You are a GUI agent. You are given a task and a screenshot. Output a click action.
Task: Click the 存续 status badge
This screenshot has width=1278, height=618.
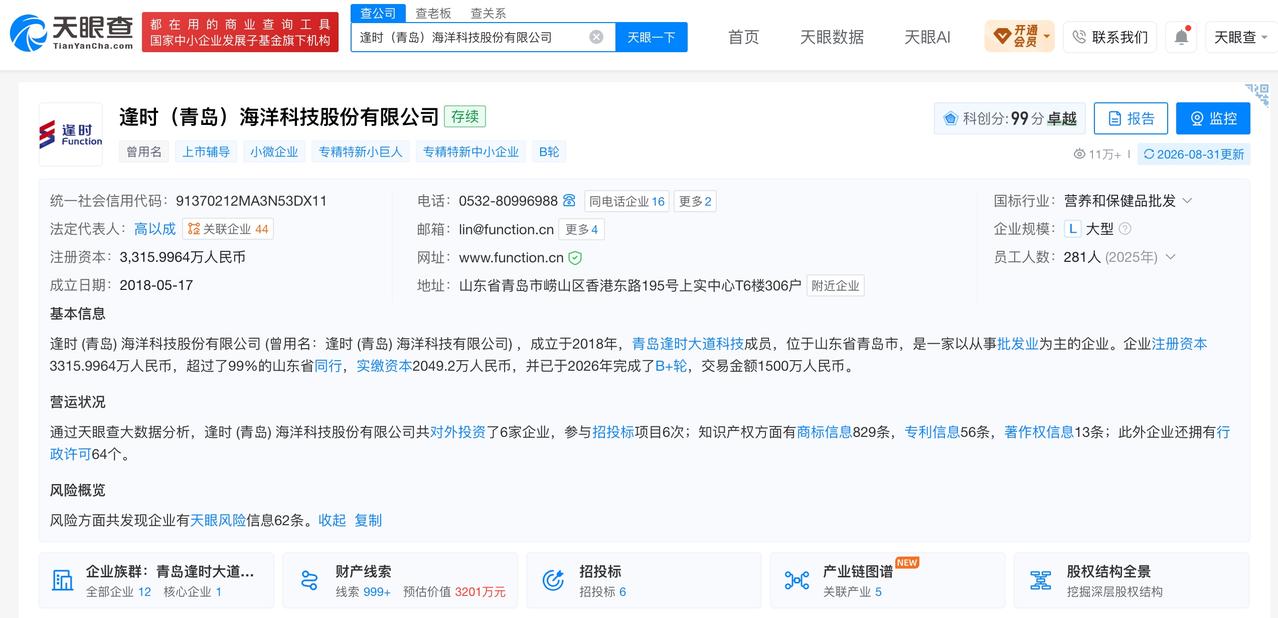tap(465, 116)
